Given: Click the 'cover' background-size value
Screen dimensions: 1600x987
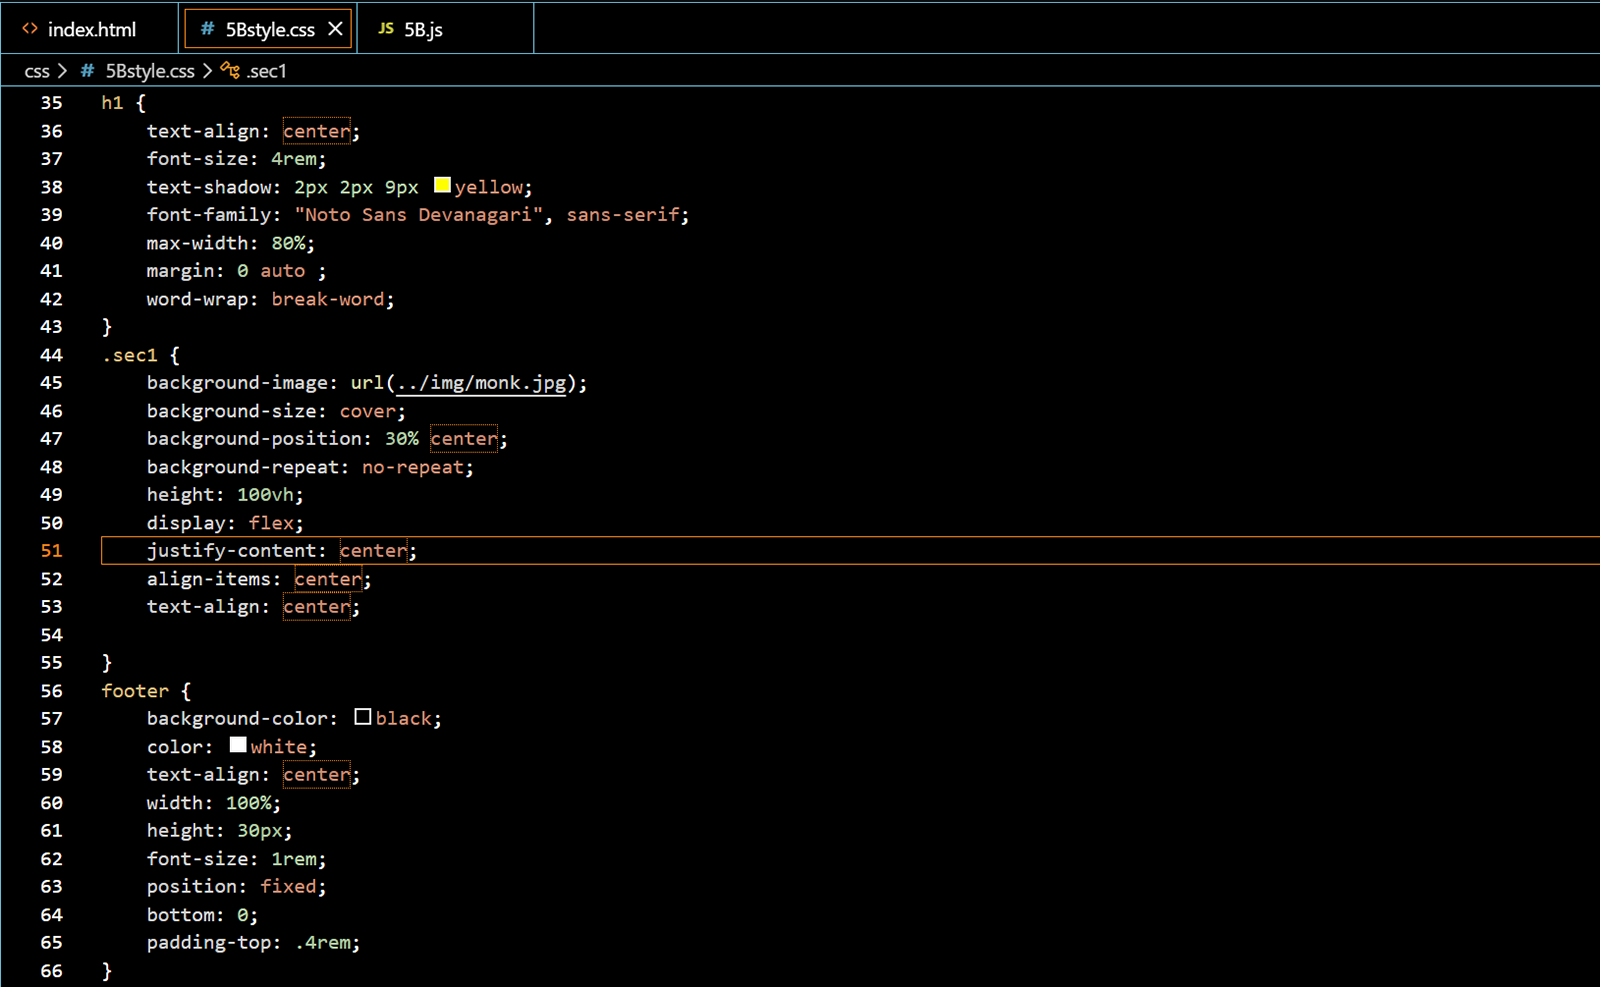Looking at the screenshot, I should click(x=368, y=411).
